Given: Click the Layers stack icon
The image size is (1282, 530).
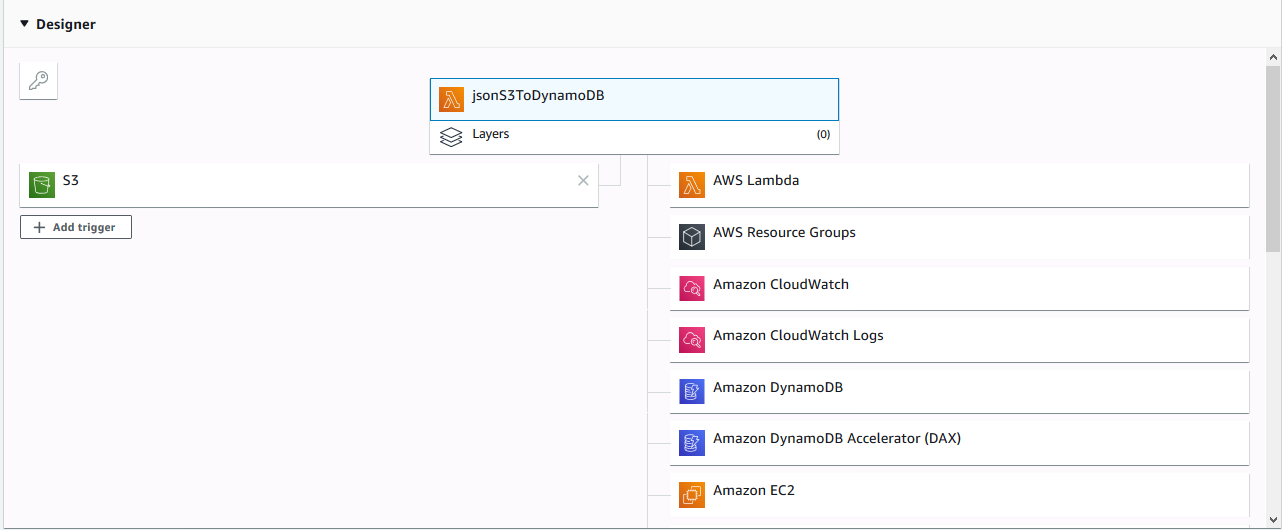Looking at the screenshot, I should tap(451, 137).
